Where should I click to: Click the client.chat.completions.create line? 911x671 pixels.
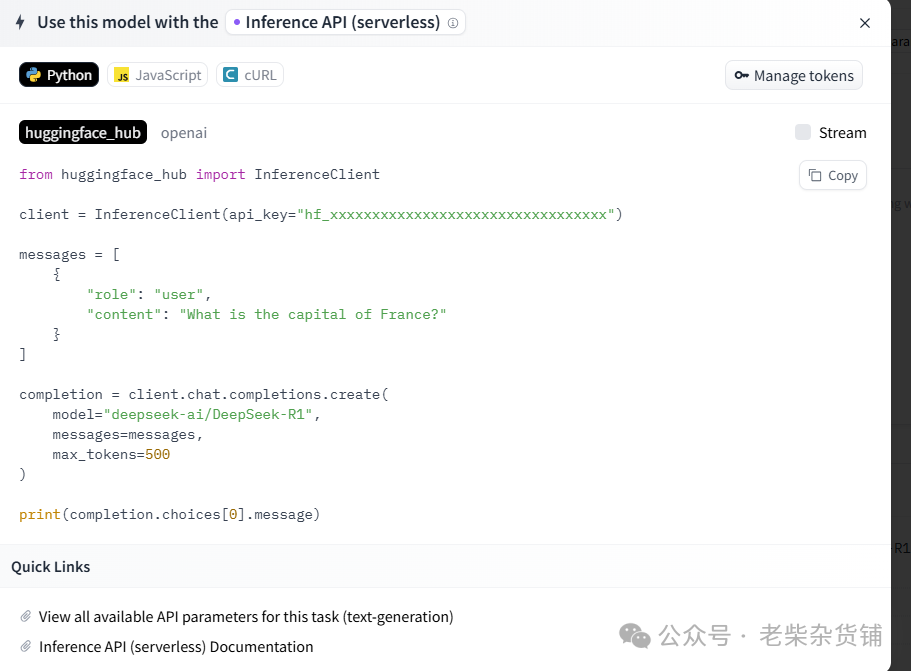[x=204, y=394]
